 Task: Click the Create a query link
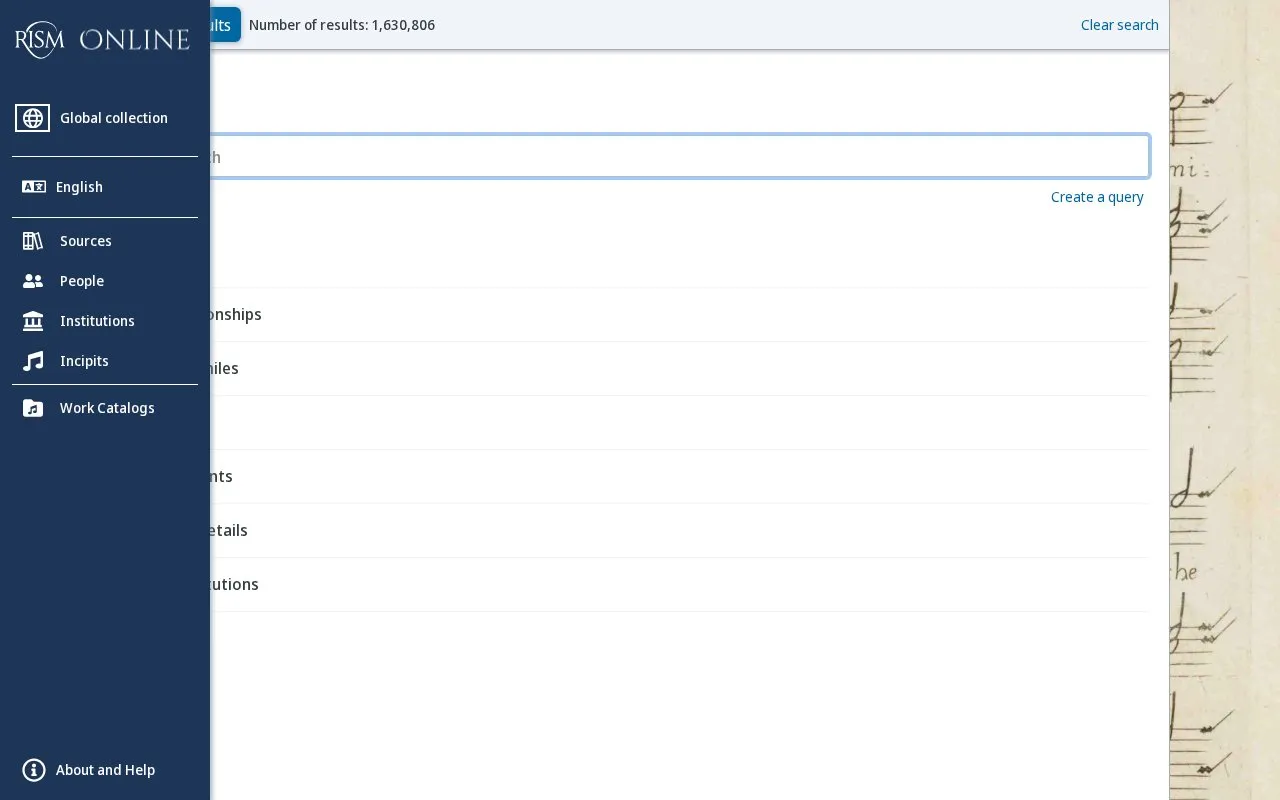[1097, 197]
